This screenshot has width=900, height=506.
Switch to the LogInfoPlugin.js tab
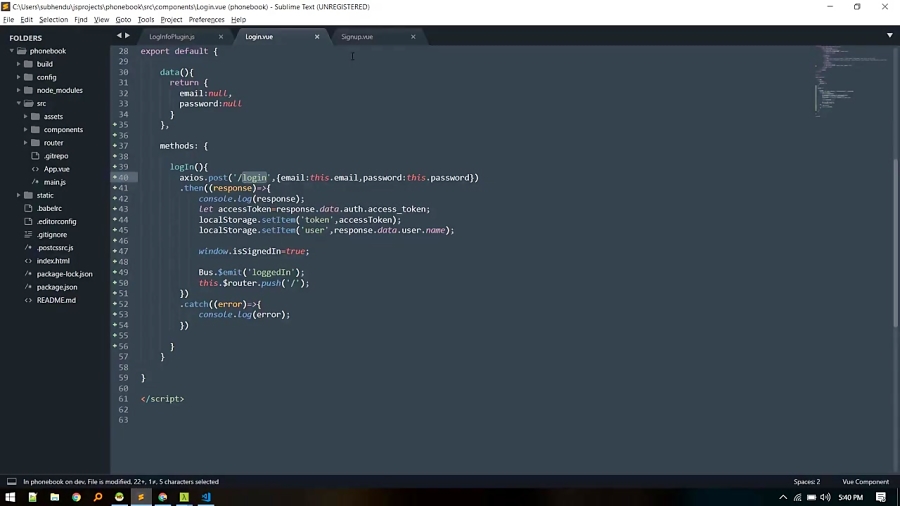pos(172,37)
